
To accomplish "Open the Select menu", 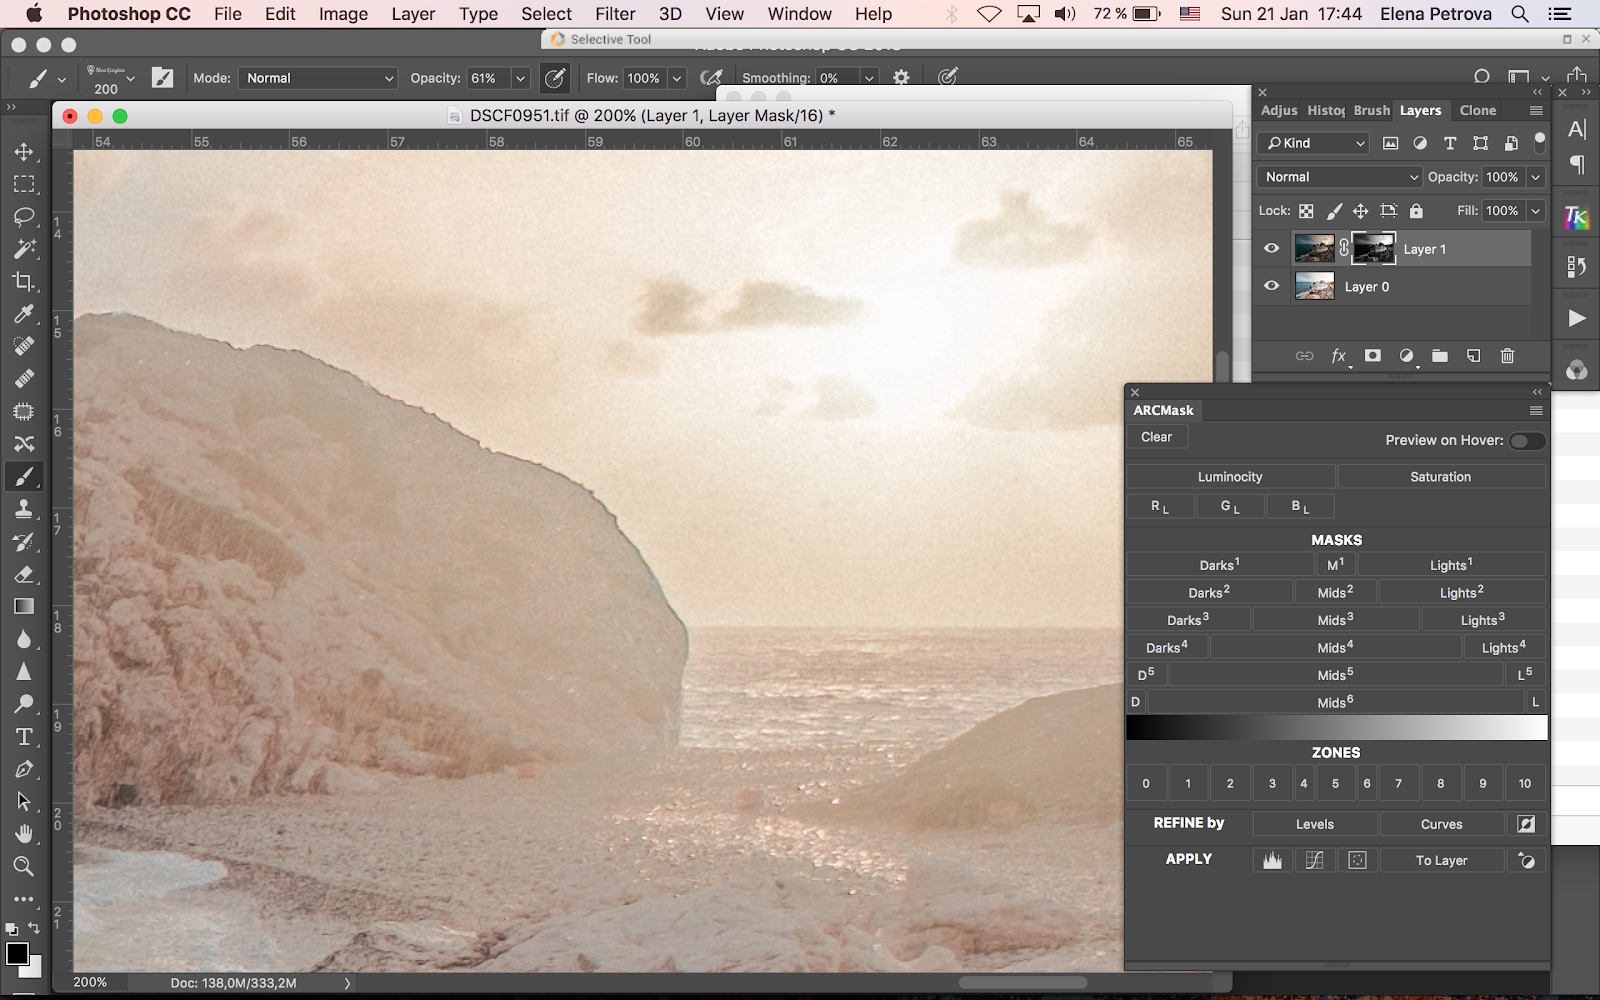I will tap(546, 14).
